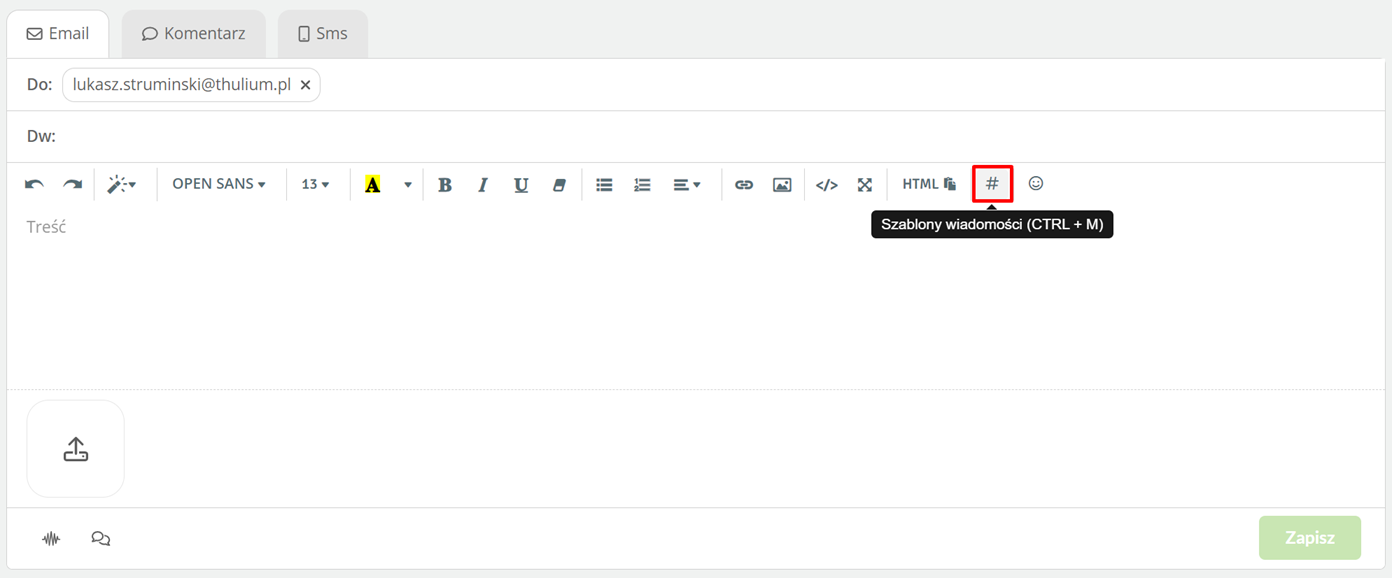1392x578 pixels.
Task: Open the code view icon
Action: [x=826, y=184]
